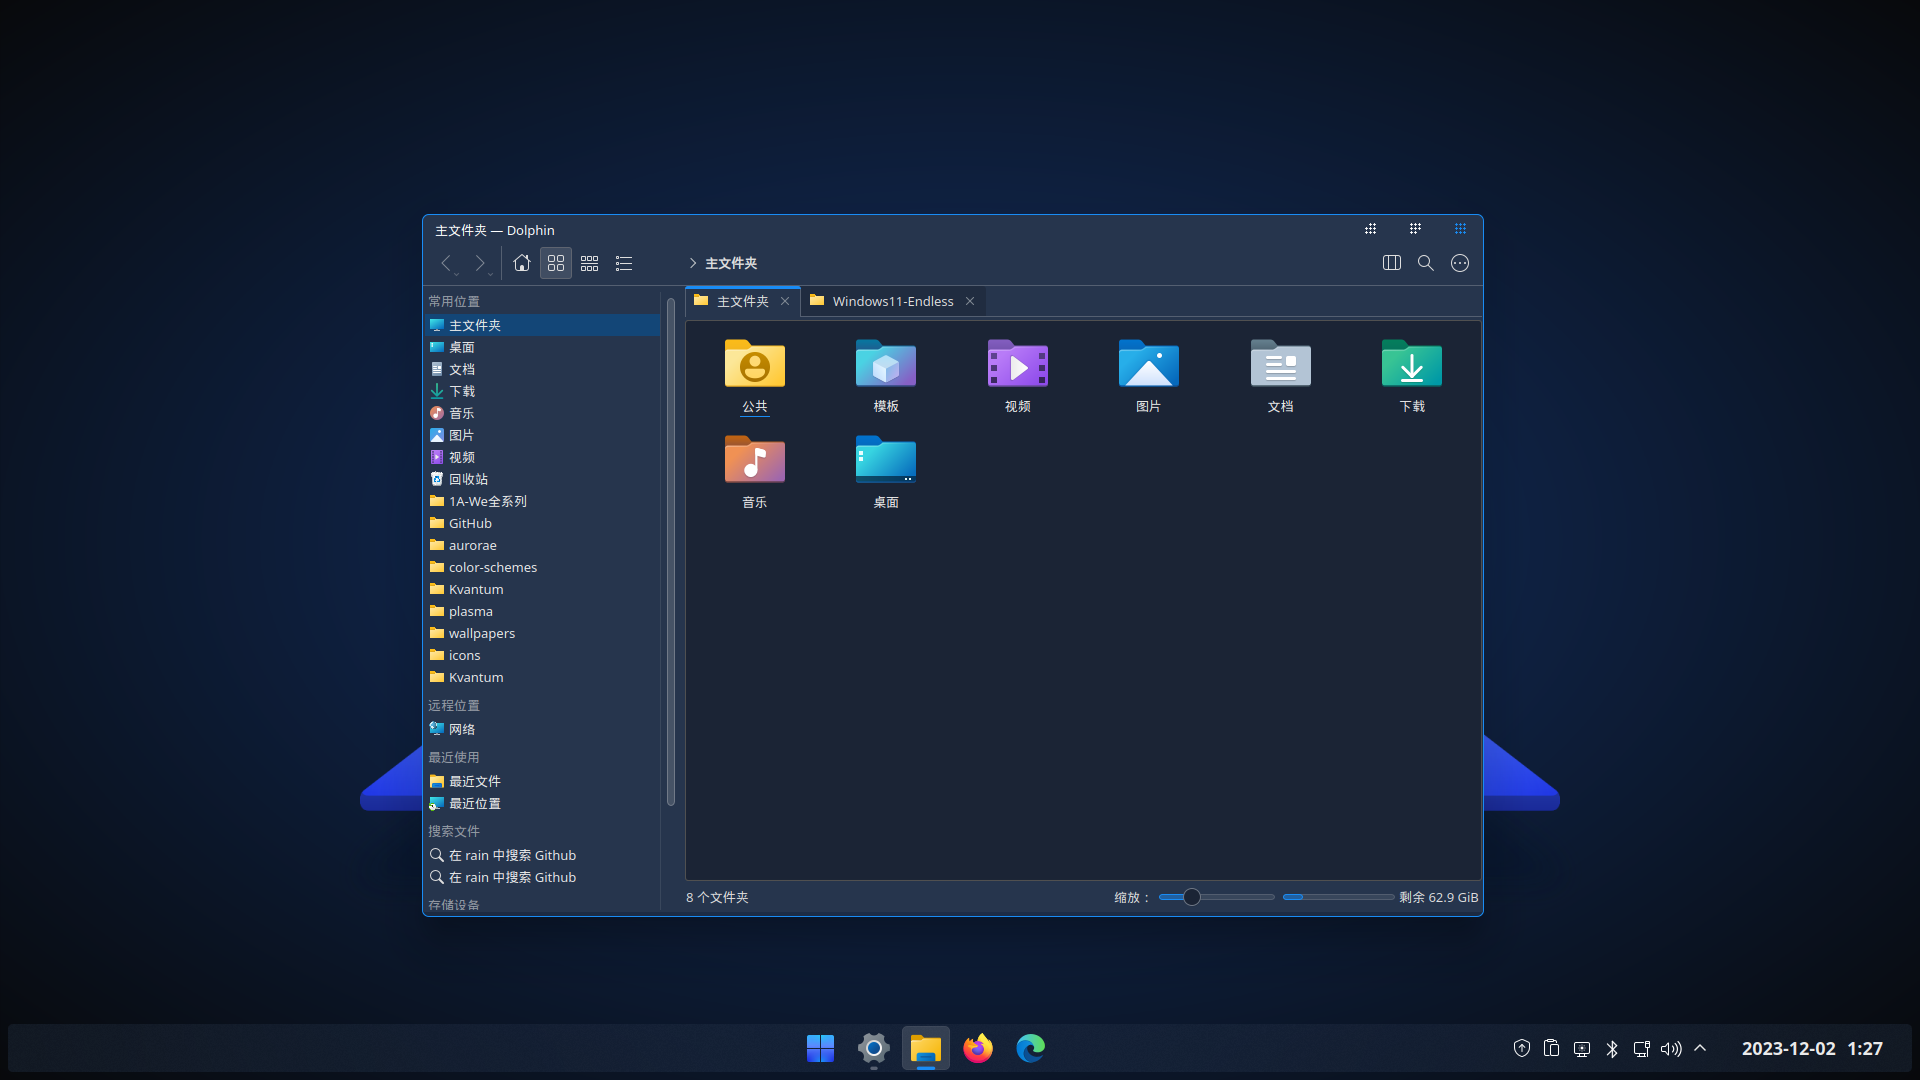Screen dimensions: 1920x1080
Task: Open the GitHub sidebar bookmark
Action: pos(543,523)
